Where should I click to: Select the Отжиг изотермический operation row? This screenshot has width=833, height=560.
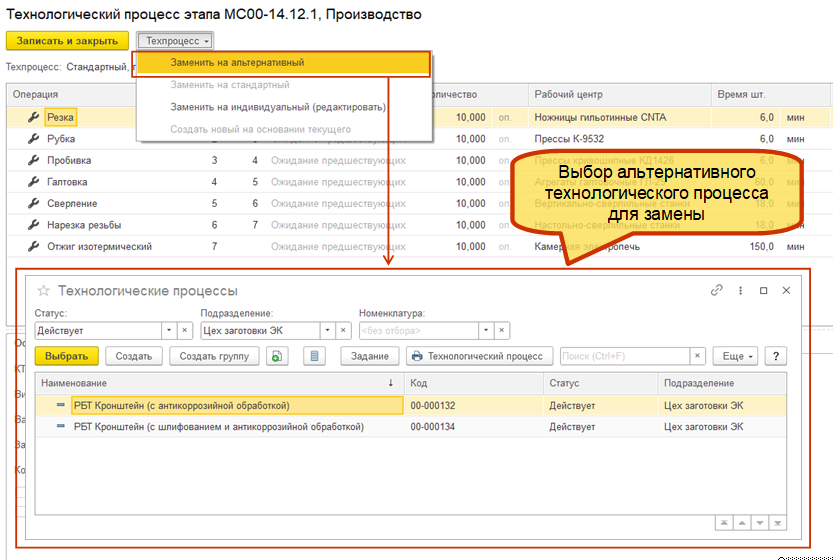99,247
